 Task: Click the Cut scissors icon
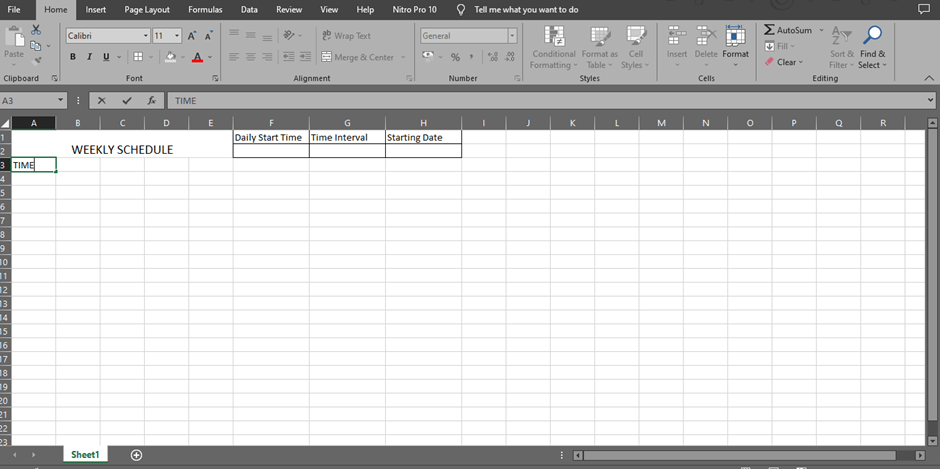point(36,30)
